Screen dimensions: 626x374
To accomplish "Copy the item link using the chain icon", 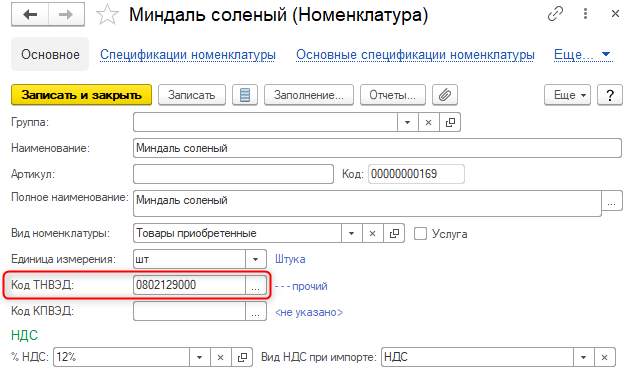I will click(555, 14).
